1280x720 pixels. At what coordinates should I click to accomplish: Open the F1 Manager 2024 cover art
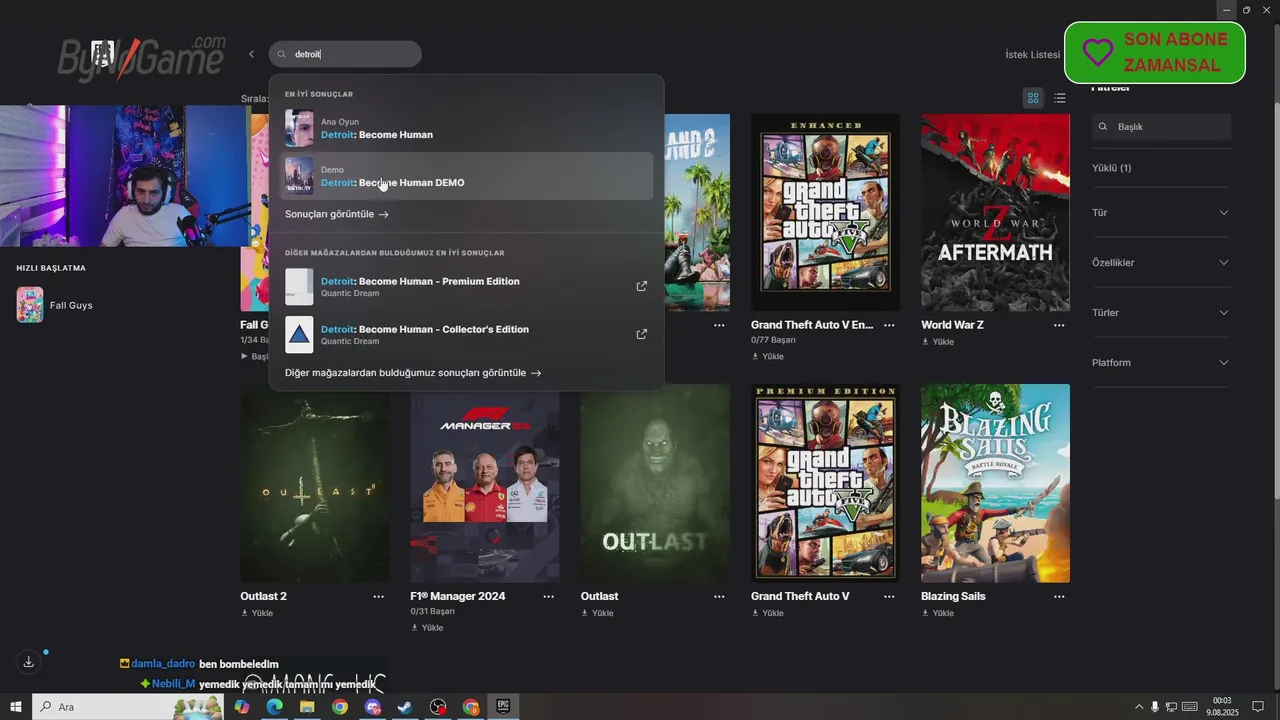tap(485, 483)
